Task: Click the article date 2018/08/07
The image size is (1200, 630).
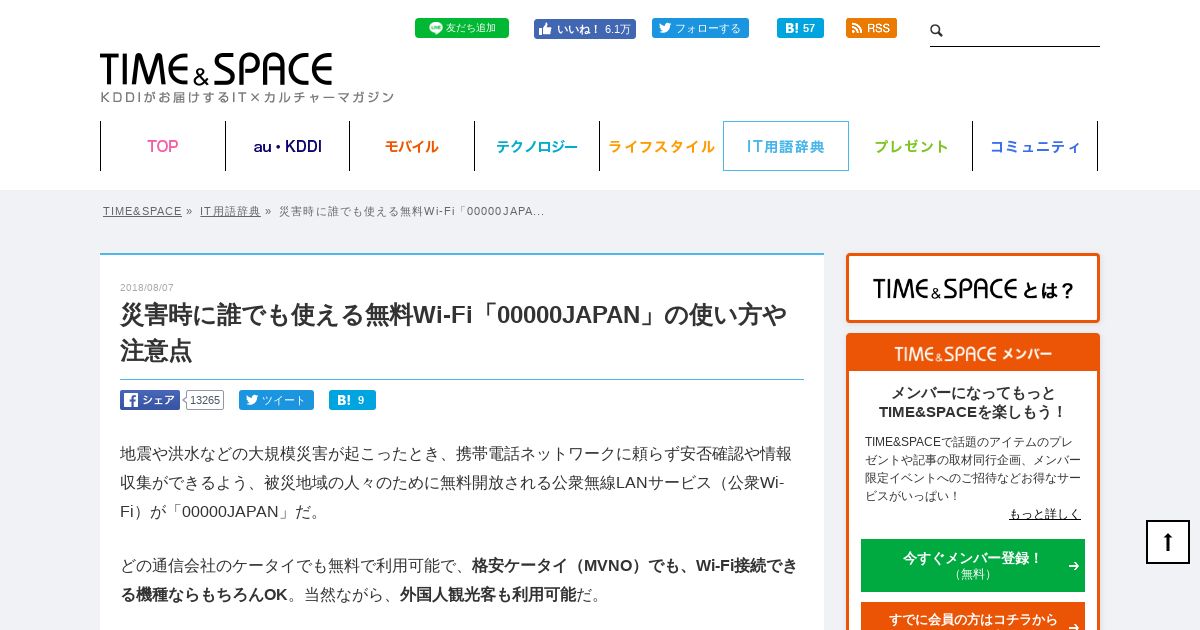Action: coord(147,288)
